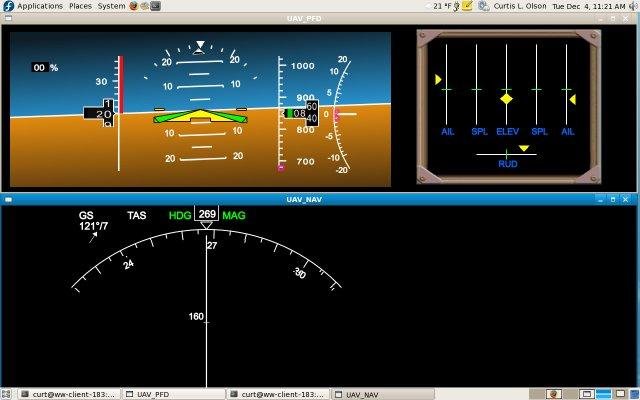Maximize the UAV_NAV window
Screen dimensions: 640x400
[x=613, y=200]
